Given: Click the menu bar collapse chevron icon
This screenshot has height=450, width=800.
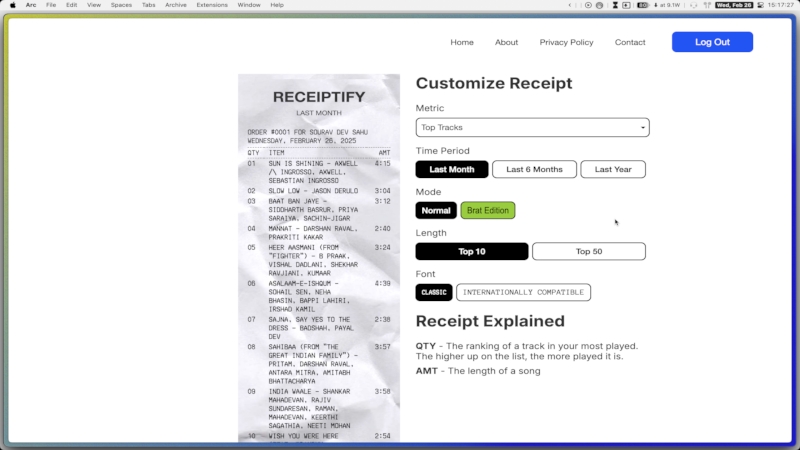Looking at the screenshot, I should pos(570,5).
